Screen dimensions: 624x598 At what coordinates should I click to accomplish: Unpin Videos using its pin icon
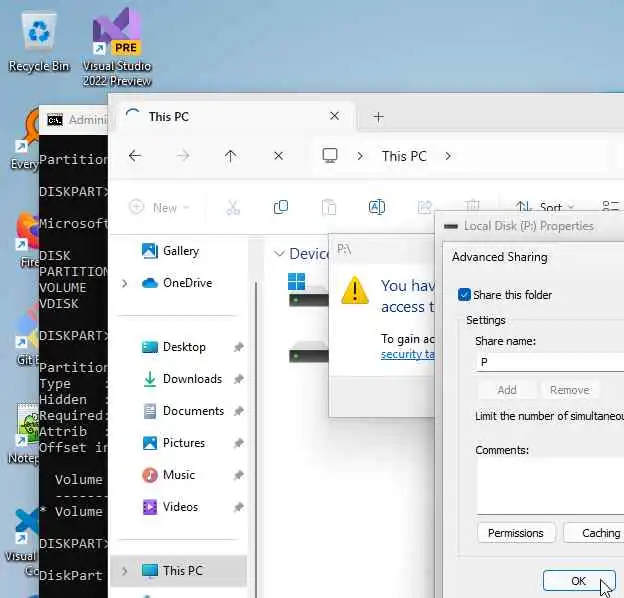coord(238,507)
